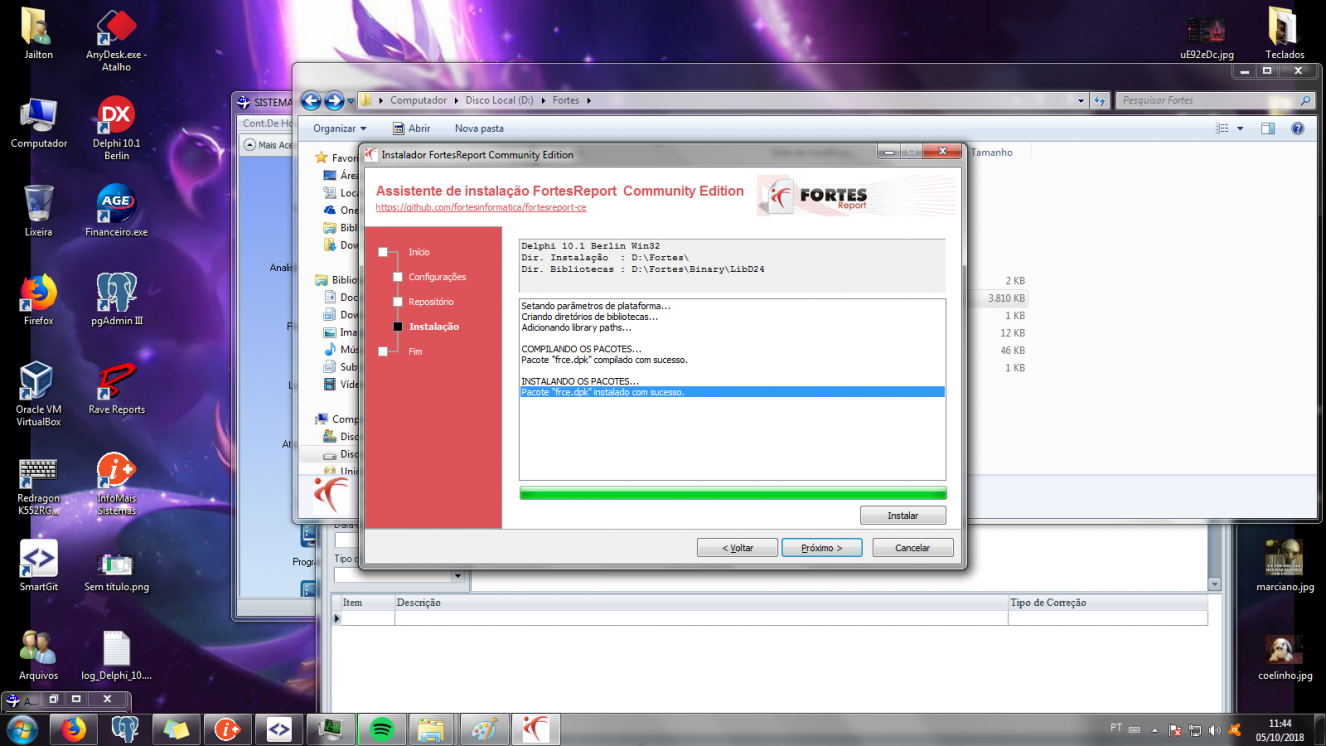Go forward in the Explorer window
1326x746 pixels.
[334, 100]
